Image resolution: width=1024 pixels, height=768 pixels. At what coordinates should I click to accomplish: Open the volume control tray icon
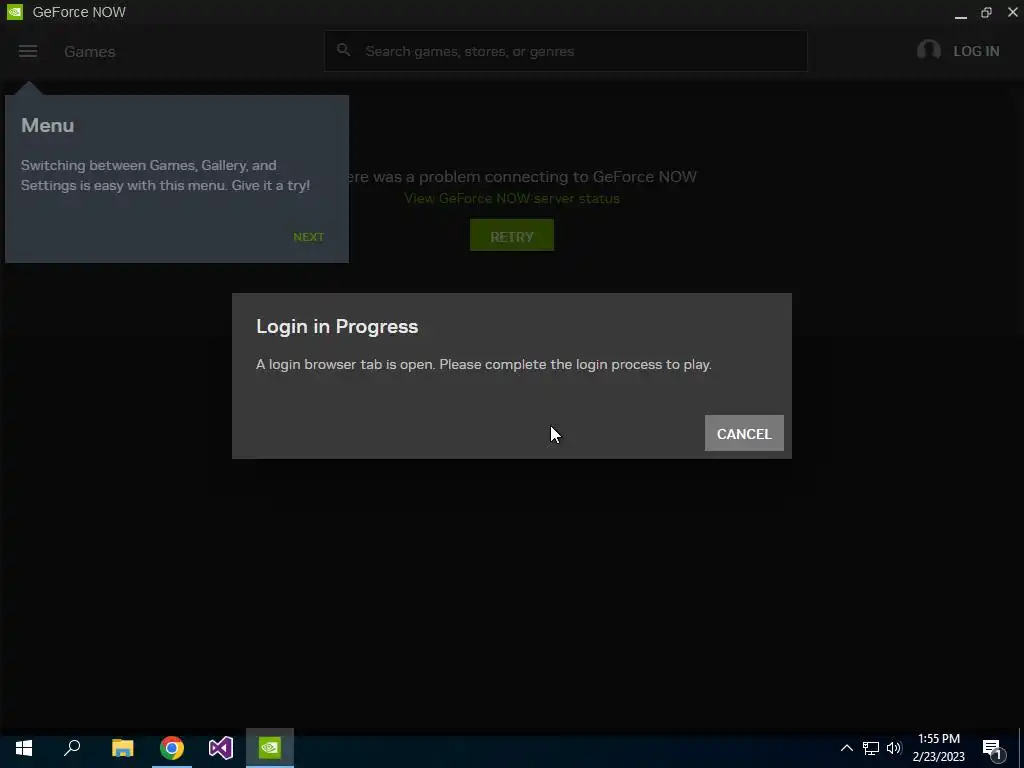coord(894,748)
